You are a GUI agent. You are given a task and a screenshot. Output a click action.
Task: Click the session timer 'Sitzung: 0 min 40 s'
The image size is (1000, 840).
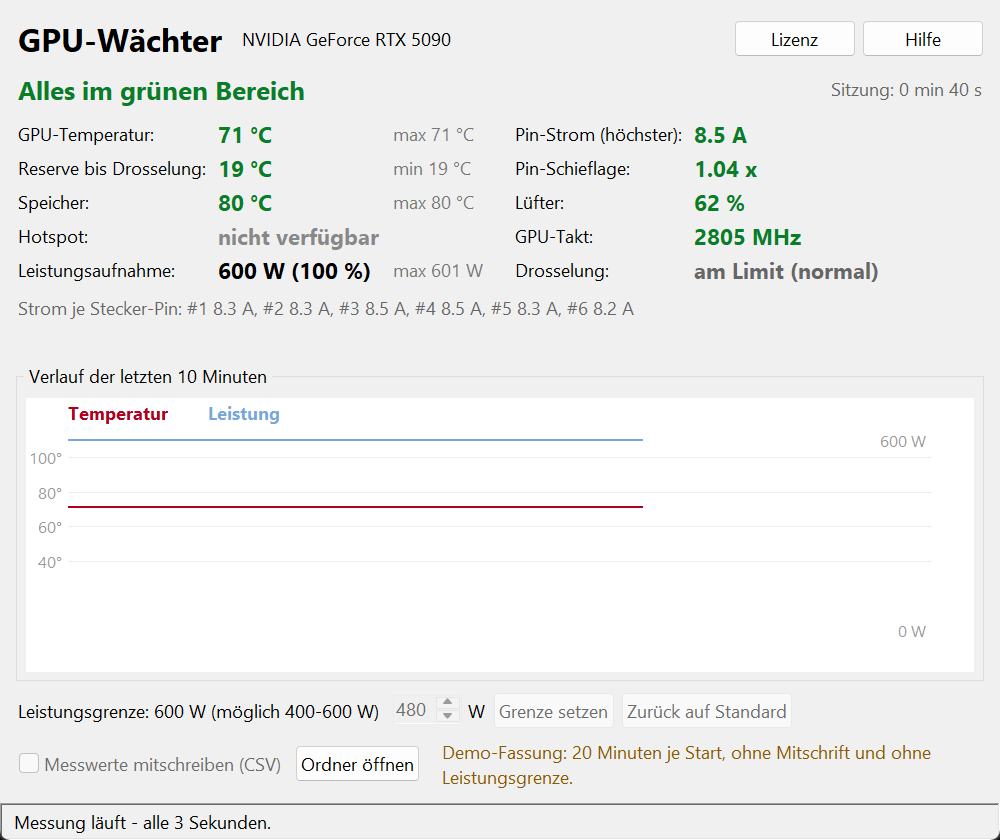point(906,90)
